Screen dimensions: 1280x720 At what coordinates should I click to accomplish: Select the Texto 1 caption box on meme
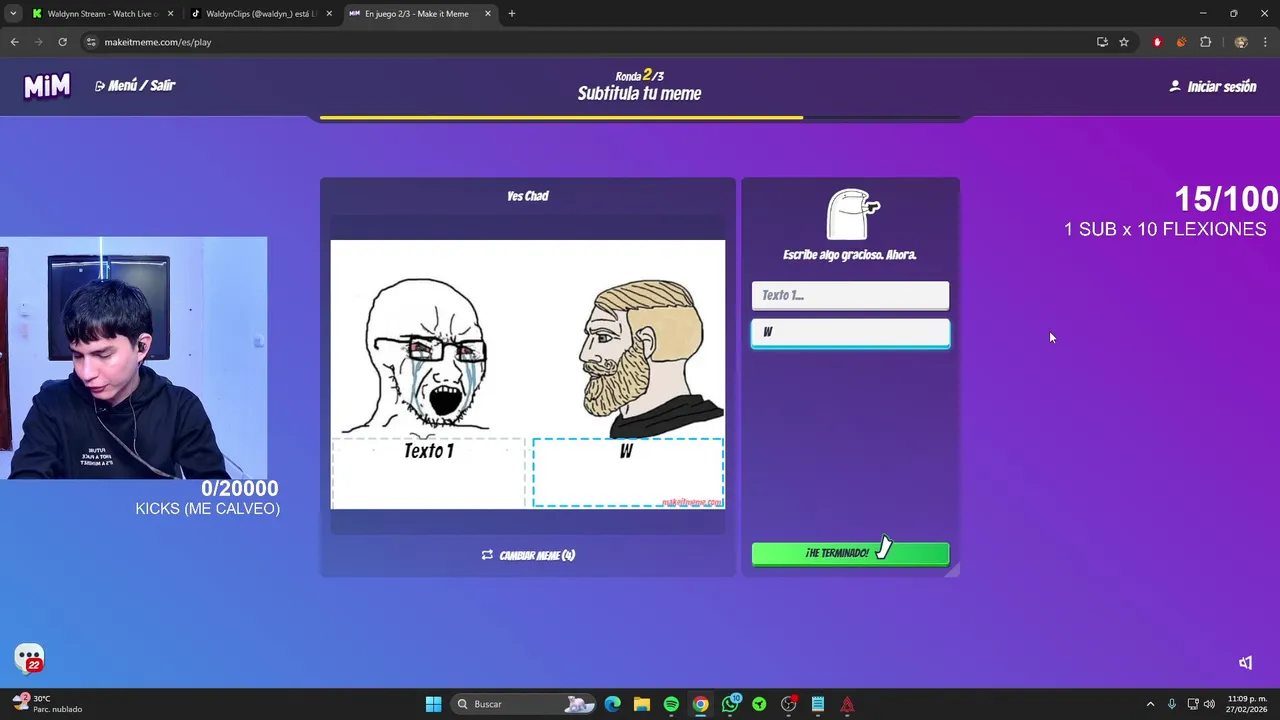[x=428, y=472]
